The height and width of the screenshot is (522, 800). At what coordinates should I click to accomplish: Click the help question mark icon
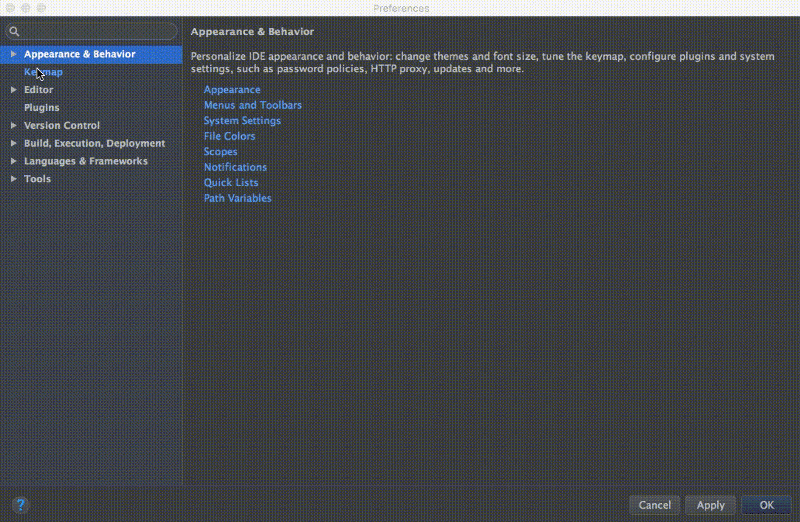21,505
